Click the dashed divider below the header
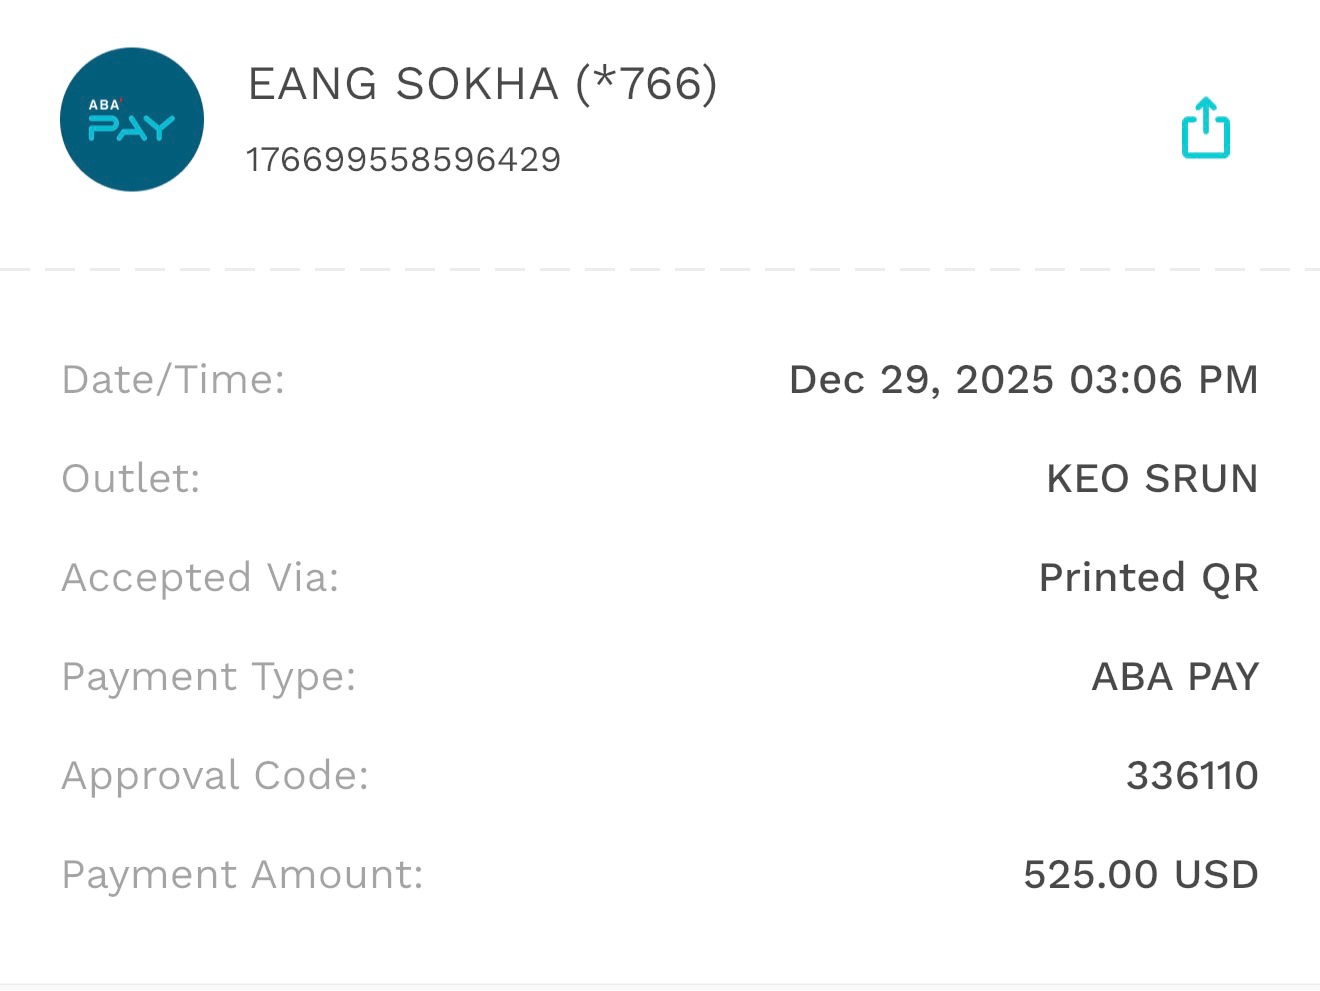The image size is (1320, 991). 660,269
